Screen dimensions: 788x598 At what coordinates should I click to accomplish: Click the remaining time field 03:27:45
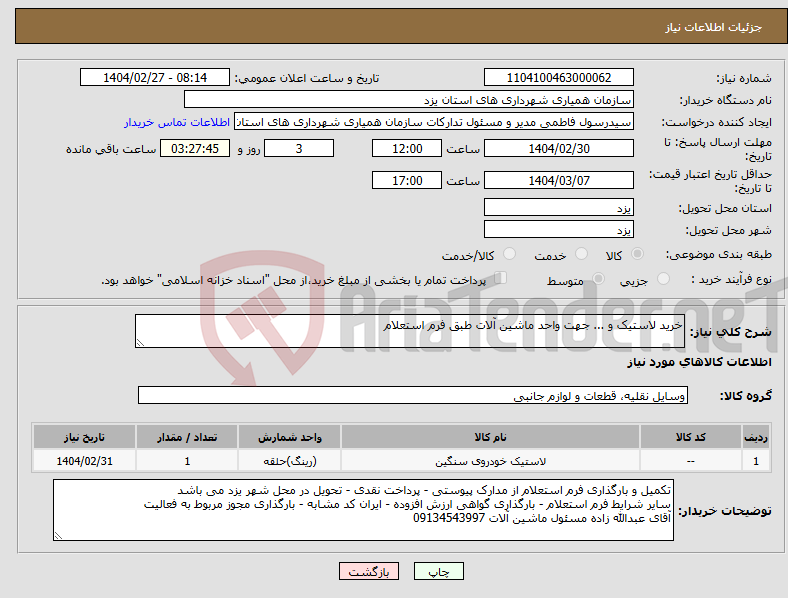click(195, 149)
